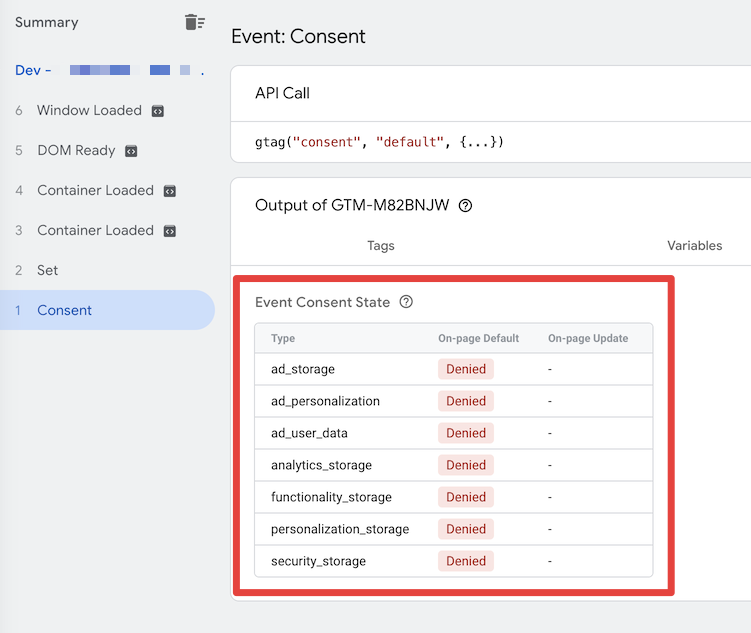751x633 pixels.
Task: Click the clear events trash icon
Action: (194, 22)
